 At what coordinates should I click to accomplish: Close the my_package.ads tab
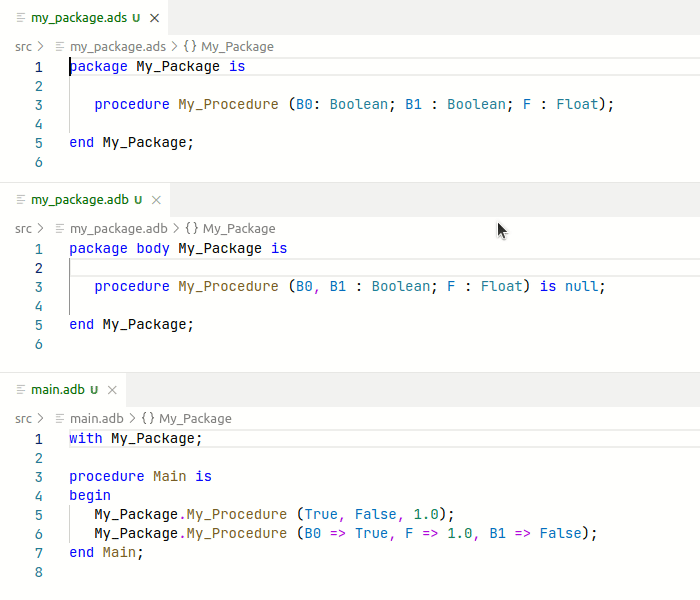[154, 18]
